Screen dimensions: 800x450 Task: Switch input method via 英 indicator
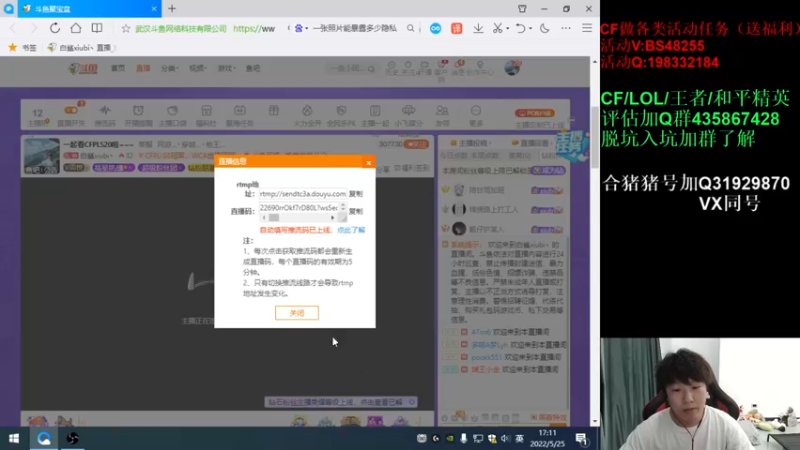pyautogui.click(x=519, y=438)
